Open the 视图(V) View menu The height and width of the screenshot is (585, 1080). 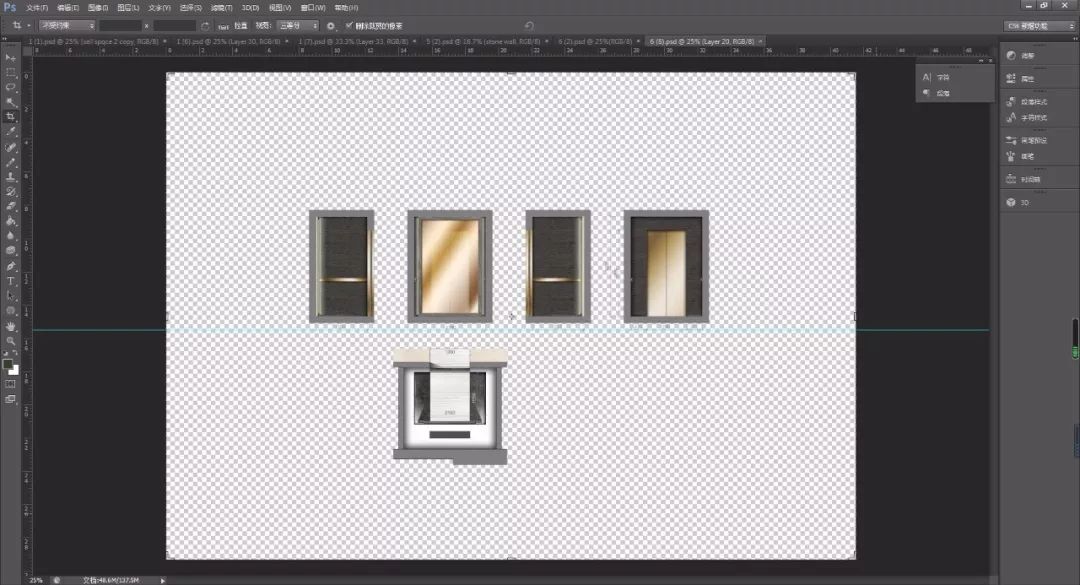click(280, 8)
